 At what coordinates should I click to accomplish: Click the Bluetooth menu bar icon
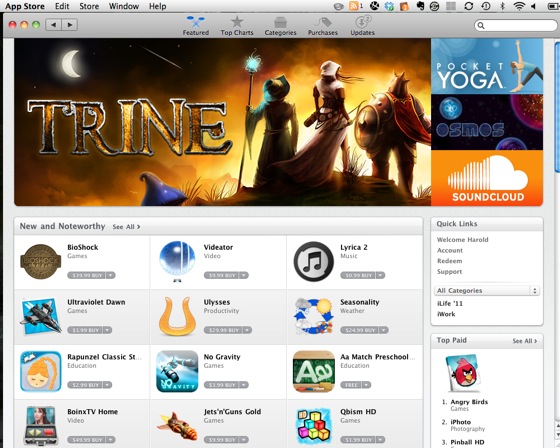pyautogui.click(x=502, y=6)
